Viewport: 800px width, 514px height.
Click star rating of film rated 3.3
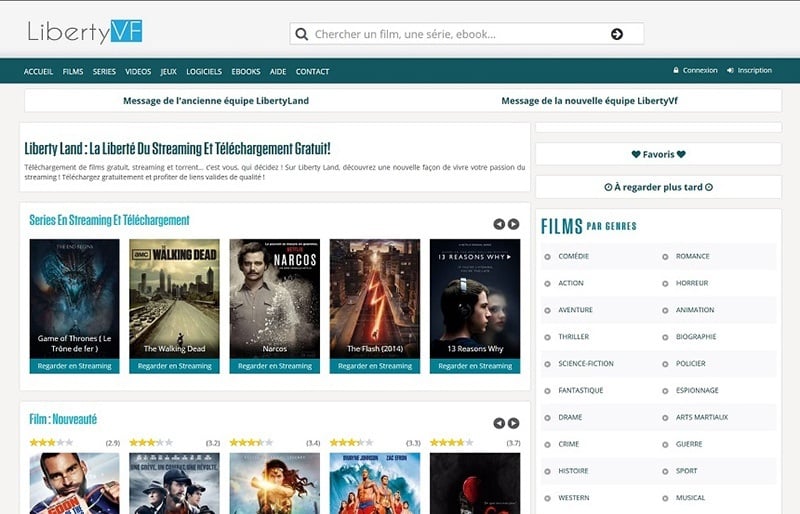(352, 443)
